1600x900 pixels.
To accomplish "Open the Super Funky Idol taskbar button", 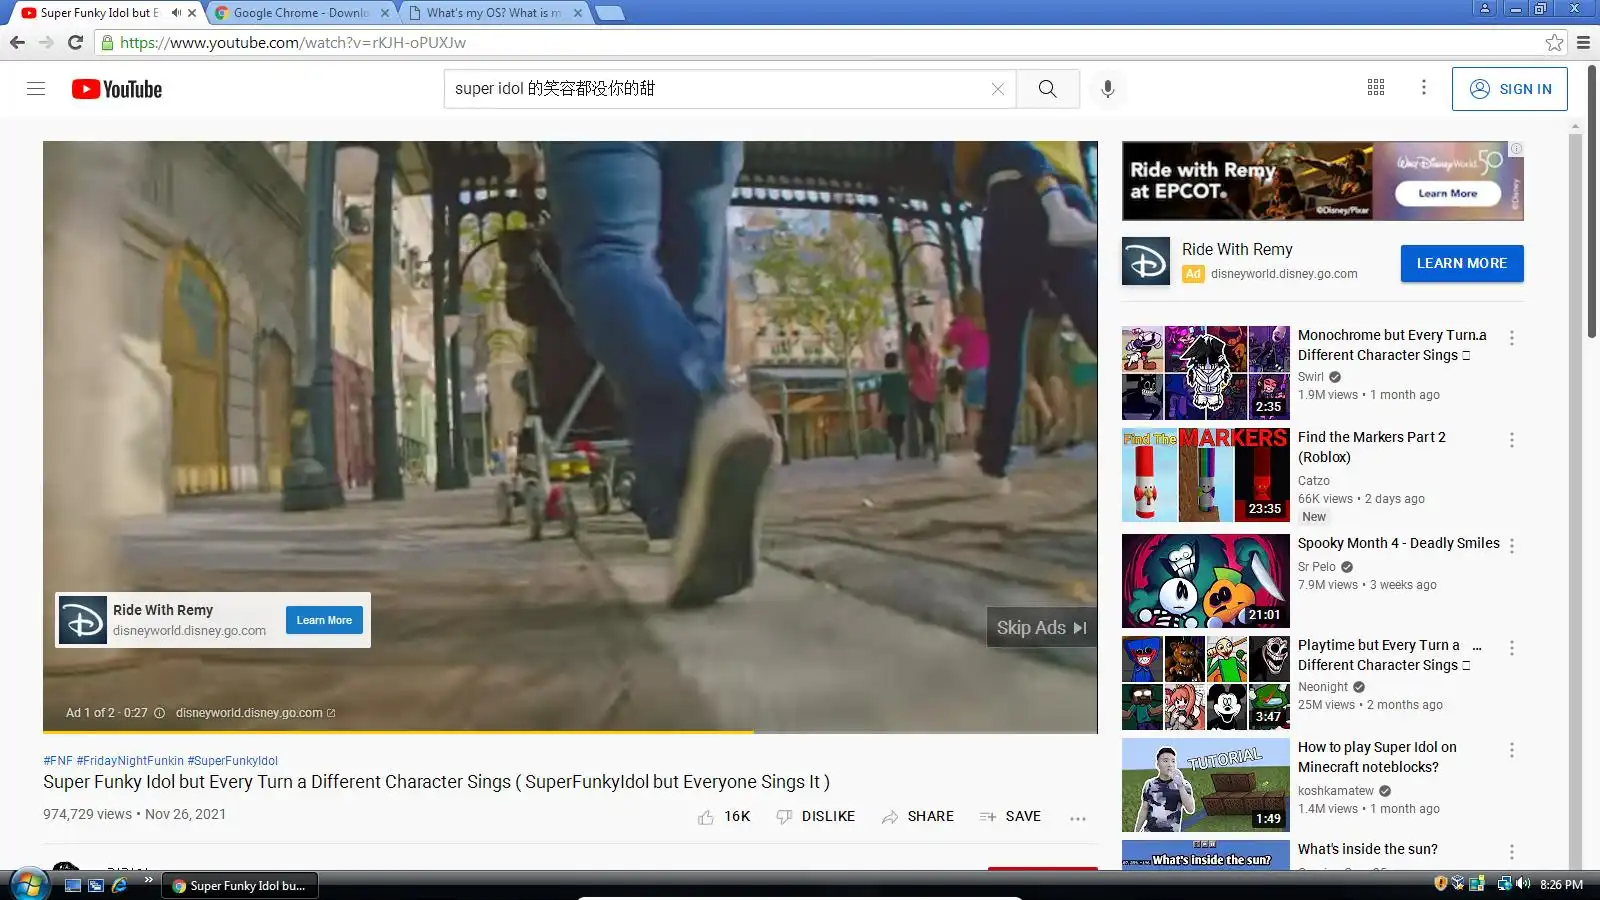I will tap(240, 885).
